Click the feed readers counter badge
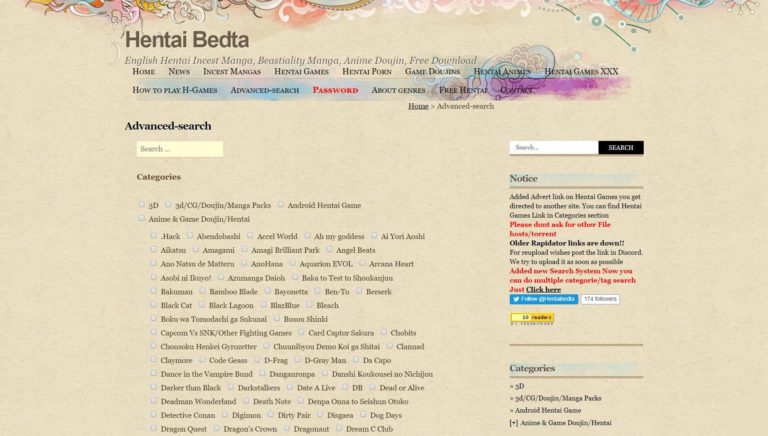This screenshot has height=436, width=768. 531,318
